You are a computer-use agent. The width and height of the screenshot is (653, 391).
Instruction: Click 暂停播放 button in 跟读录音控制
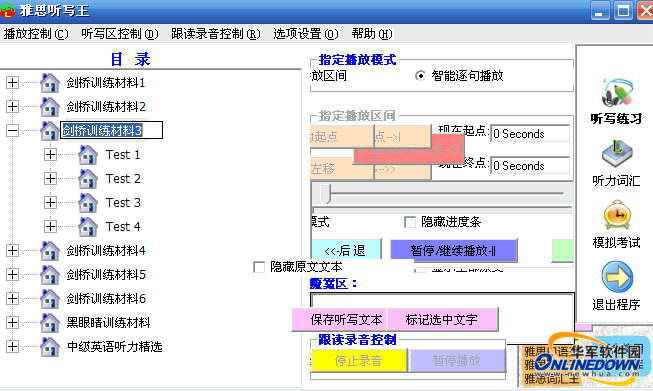458,361
